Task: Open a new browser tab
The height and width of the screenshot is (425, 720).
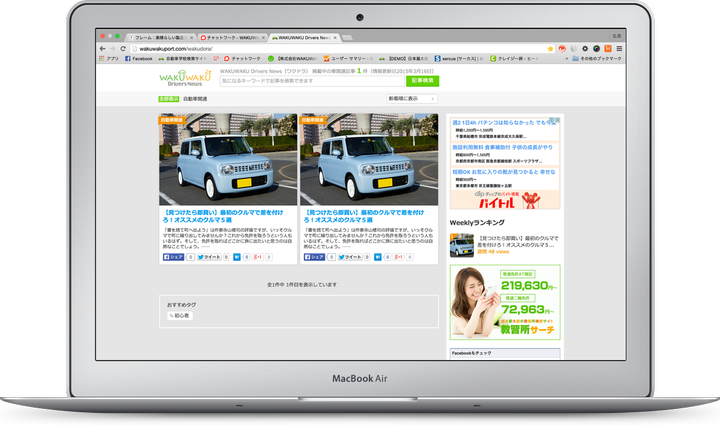Action: (347, 38)
